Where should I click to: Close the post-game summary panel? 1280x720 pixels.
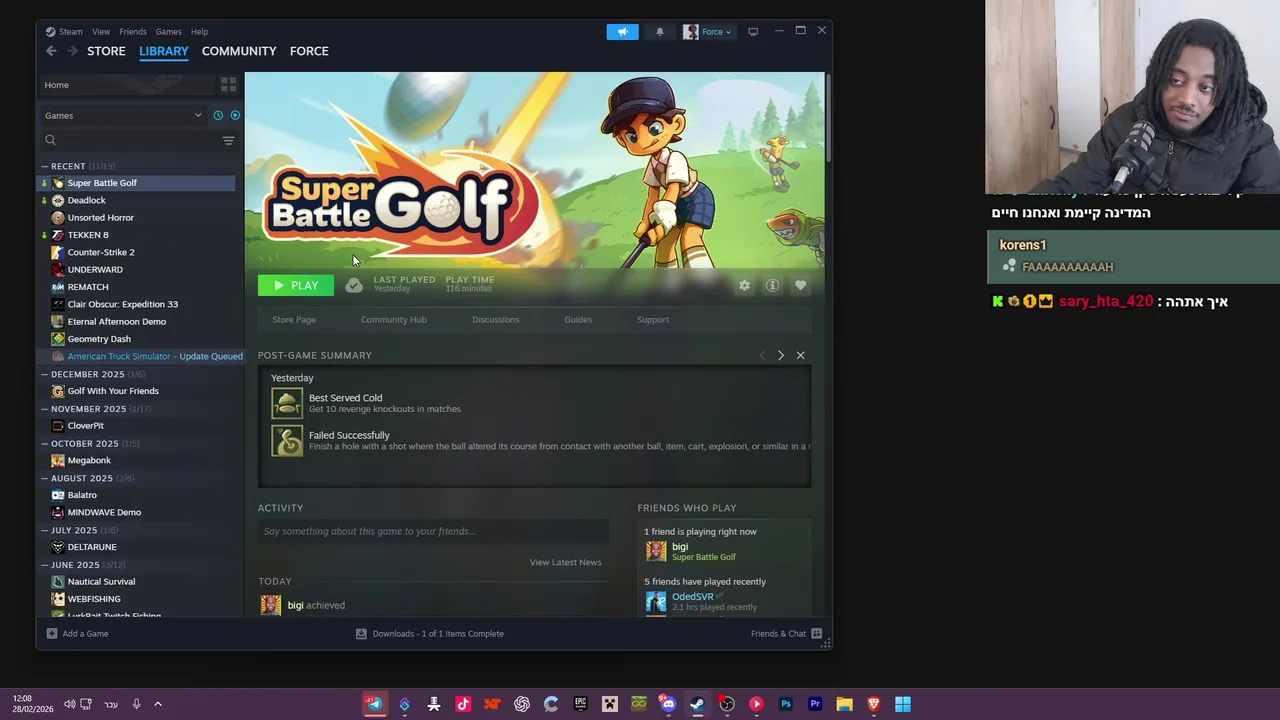coord(800,356)
